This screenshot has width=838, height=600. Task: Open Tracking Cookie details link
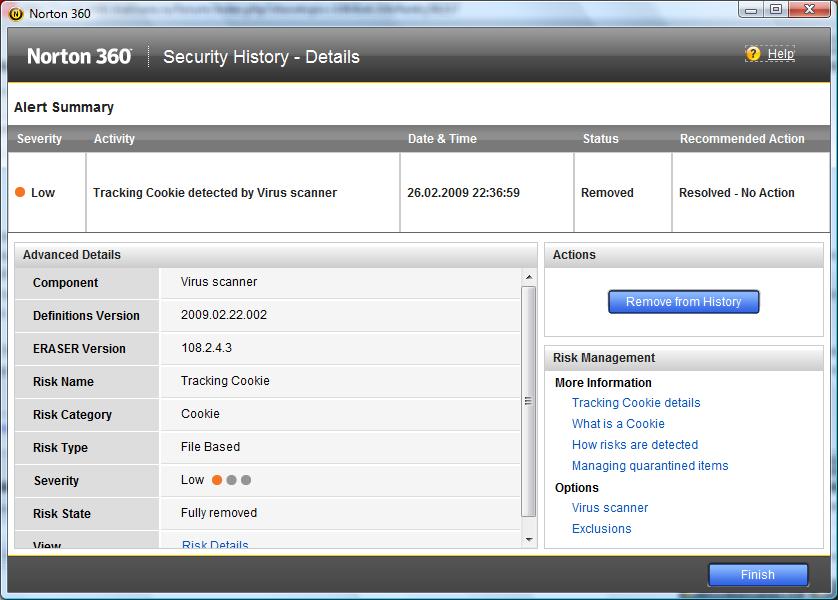(636, 403)
